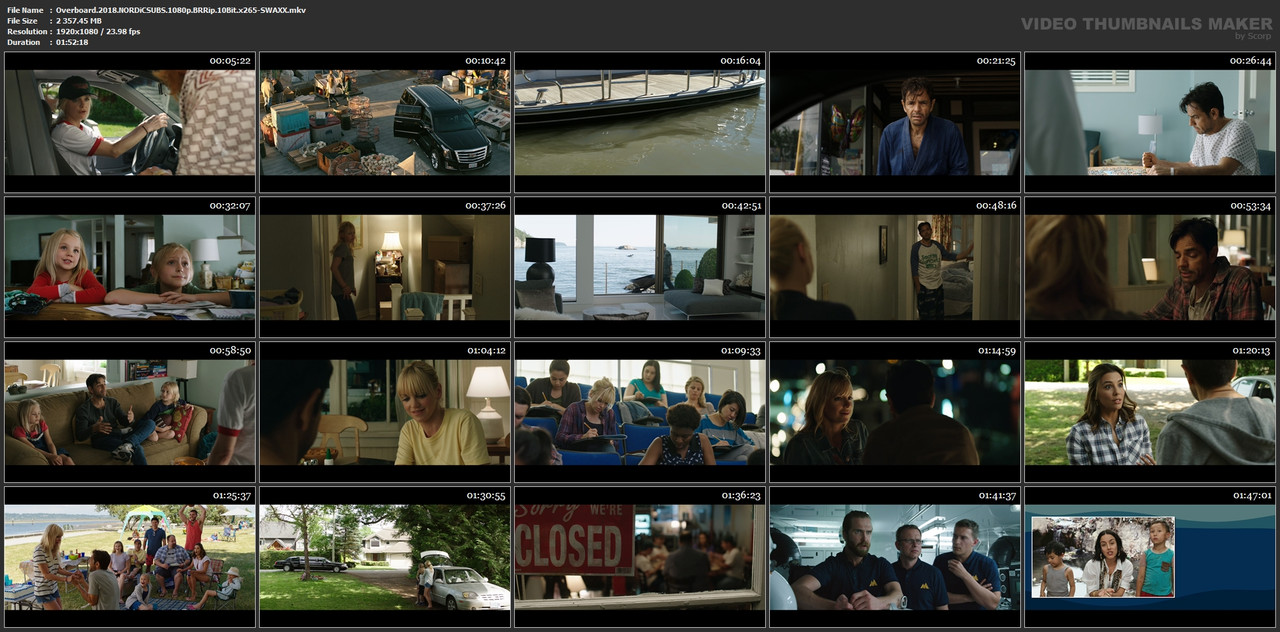Choose the frame at 01:47:01
The image size is (1280, 632).
coord(1150,557)
